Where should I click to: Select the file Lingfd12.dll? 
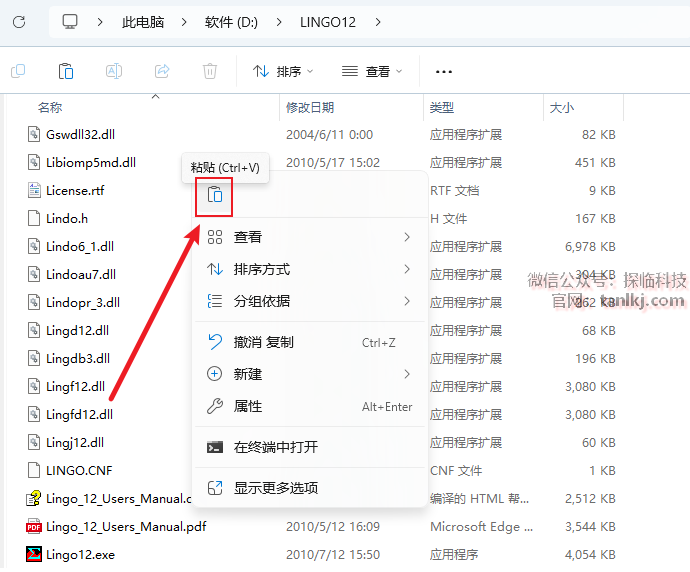pyautogui.click(x=80, y=414)
